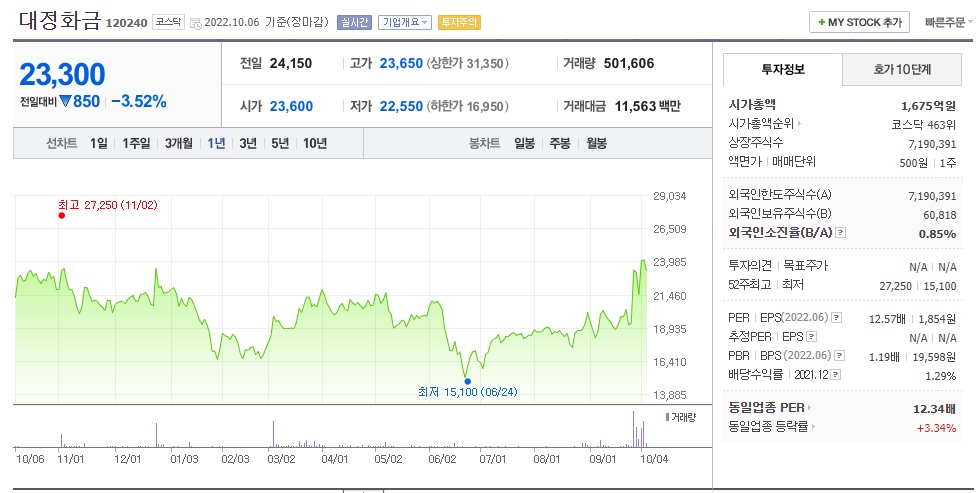Image resolution: width=979 pixels, height=493 pixels.
Task: Click the 고가 23,650 value
Action: pos(401,63)
